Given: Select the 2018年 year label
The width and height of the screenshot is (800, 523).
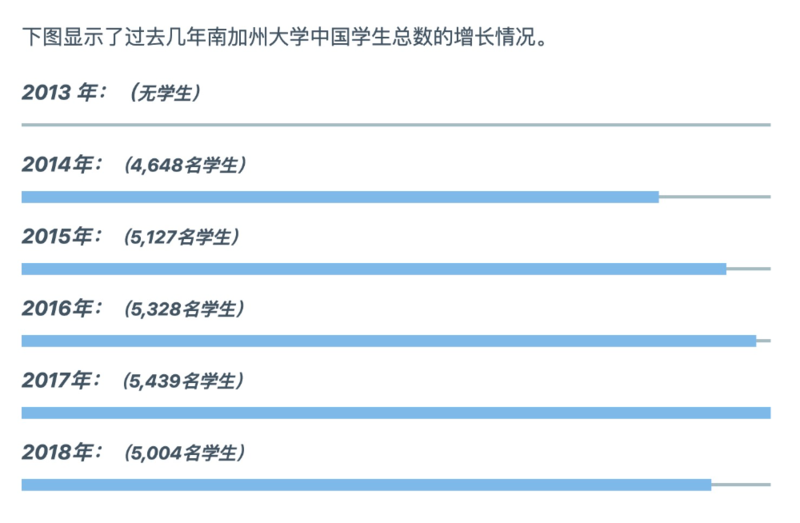Looking at the screenshot, I should pos(62,453).
